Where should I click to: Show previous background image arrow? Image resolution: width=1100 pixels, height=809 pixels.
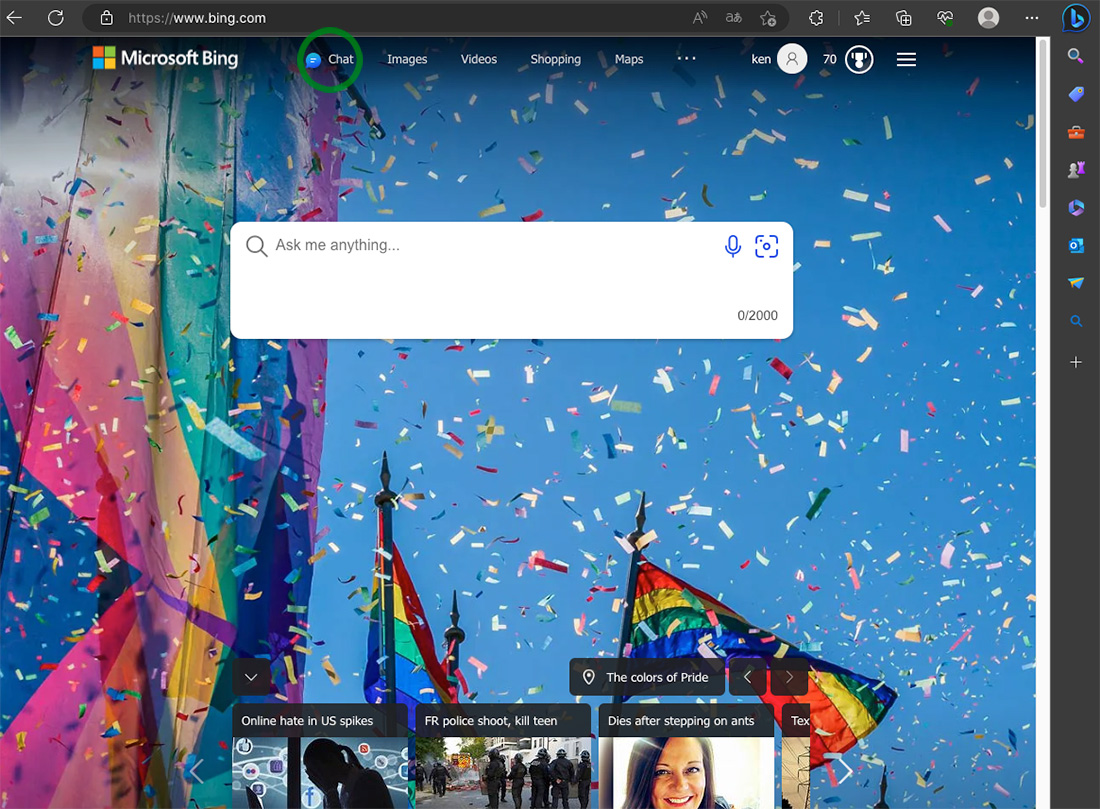(x=747, y=677)
